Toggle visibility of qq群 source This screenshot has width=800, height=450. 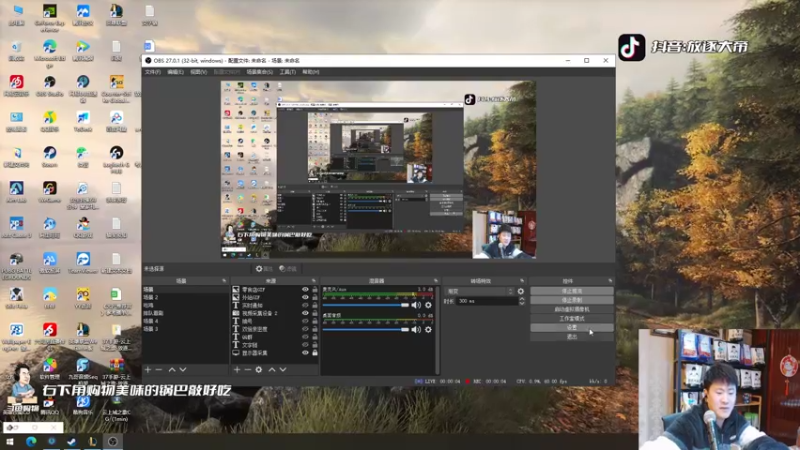(x=305, y=337)
